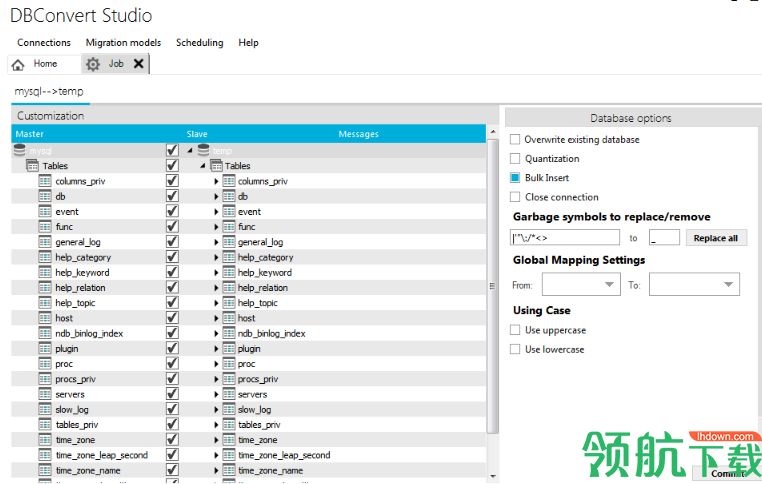The image size is (762, 484).
Task: Click the master Tables folder icon
Action: click(x=33, y=166)
